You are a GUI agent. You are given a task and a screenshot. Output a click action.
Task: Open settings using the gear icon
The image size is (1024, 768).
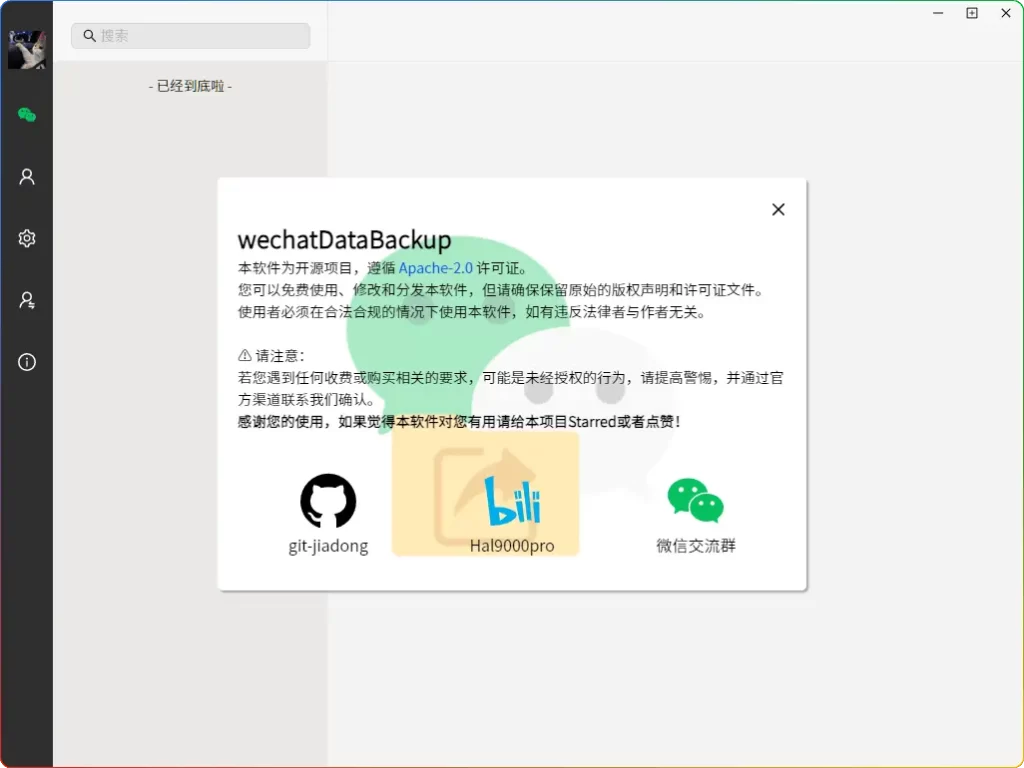pyautogui.click(x=27, y=238)
